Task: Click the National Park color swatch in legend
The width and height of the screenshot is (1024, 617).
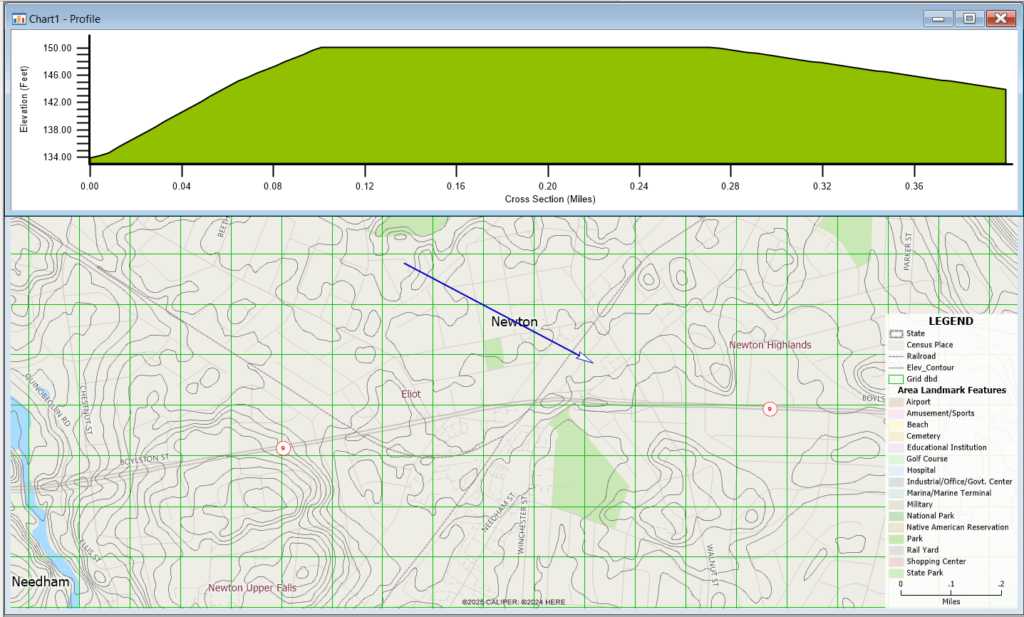Action: 898,515
